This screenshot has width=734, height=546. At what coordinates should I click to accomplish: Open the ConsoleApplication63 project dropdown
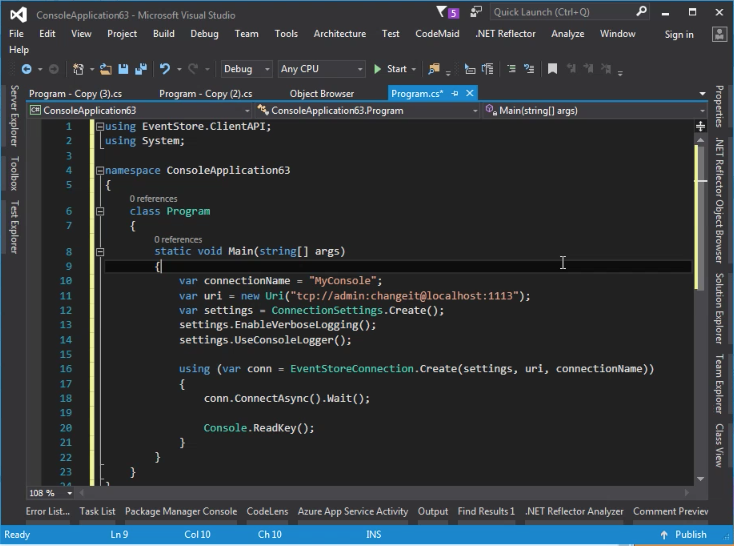pyautogui.click(x=139, y=111)
